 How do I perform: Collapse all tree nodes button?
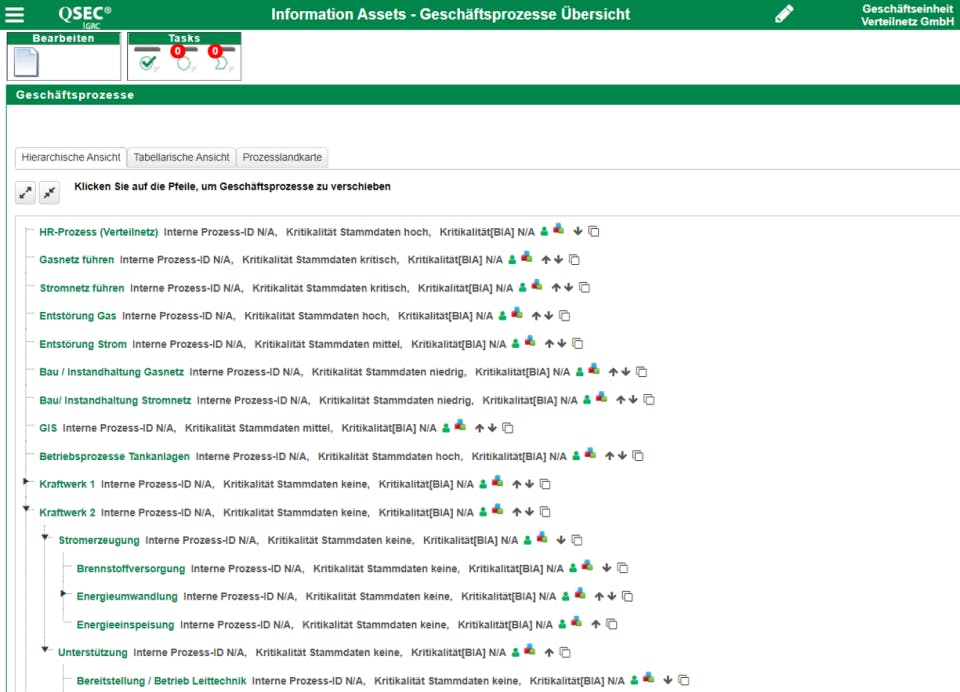(50, 193)
